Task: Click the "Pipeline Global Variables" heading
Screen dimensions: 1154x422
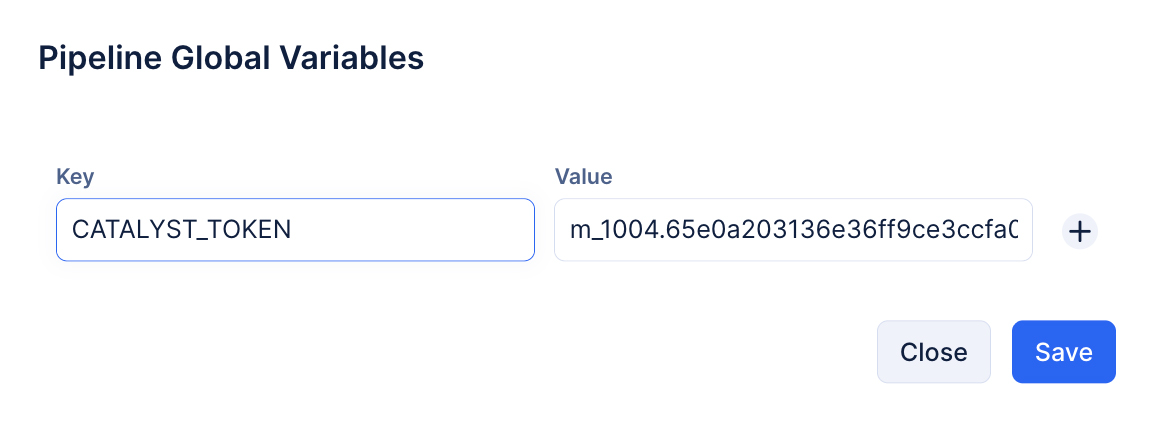Action: (x=231, y=58)
